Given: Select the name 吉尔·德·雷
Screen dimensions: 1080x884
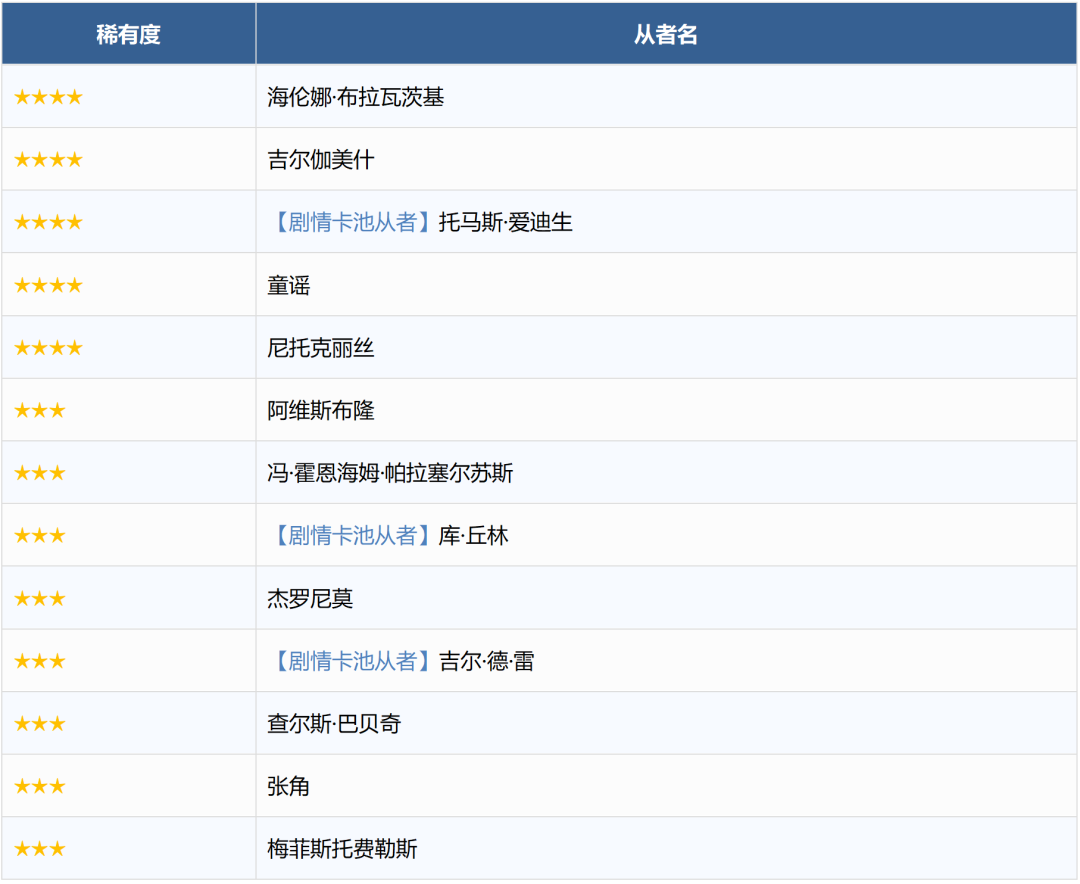Looking at the screenshot, I should point(486,661).
